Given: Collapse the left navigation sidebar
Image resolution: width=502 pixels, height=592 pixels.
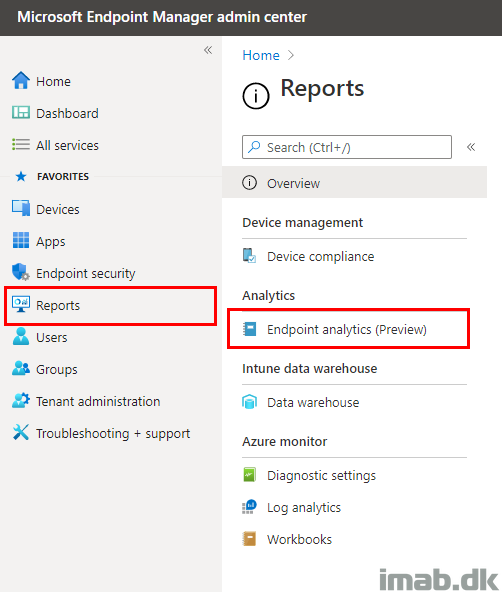Looking at the screenshot, I should pyautogui.click(x=208, y=50).
